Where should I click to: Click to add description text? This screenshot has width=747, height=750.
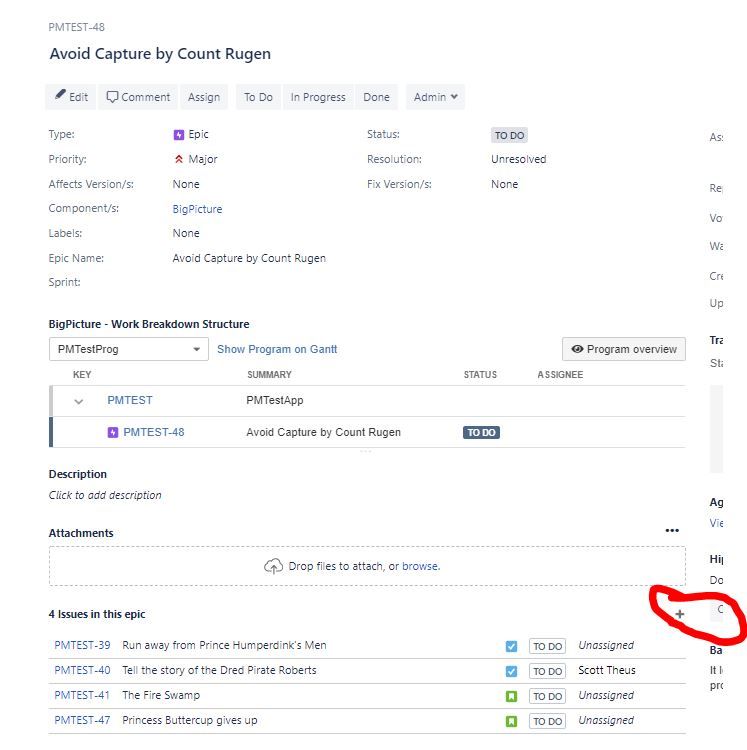105,495
